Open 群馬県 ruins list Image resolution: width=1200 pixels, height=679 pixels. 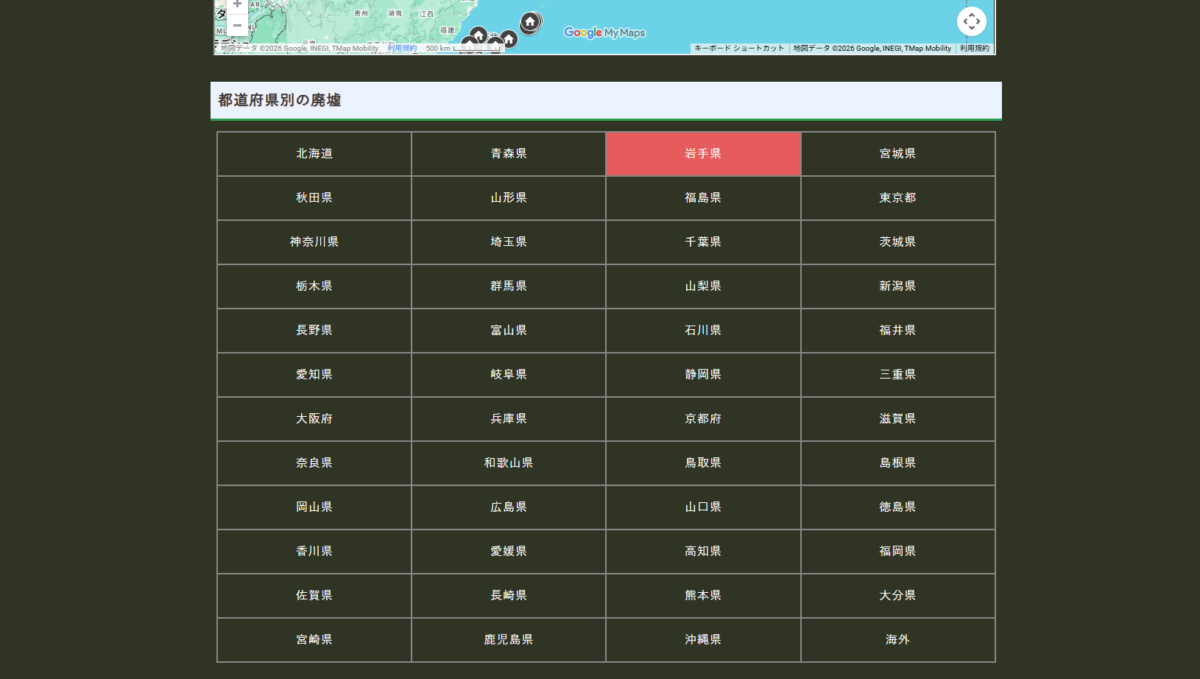pyautogui.click(x=509, y=286)
